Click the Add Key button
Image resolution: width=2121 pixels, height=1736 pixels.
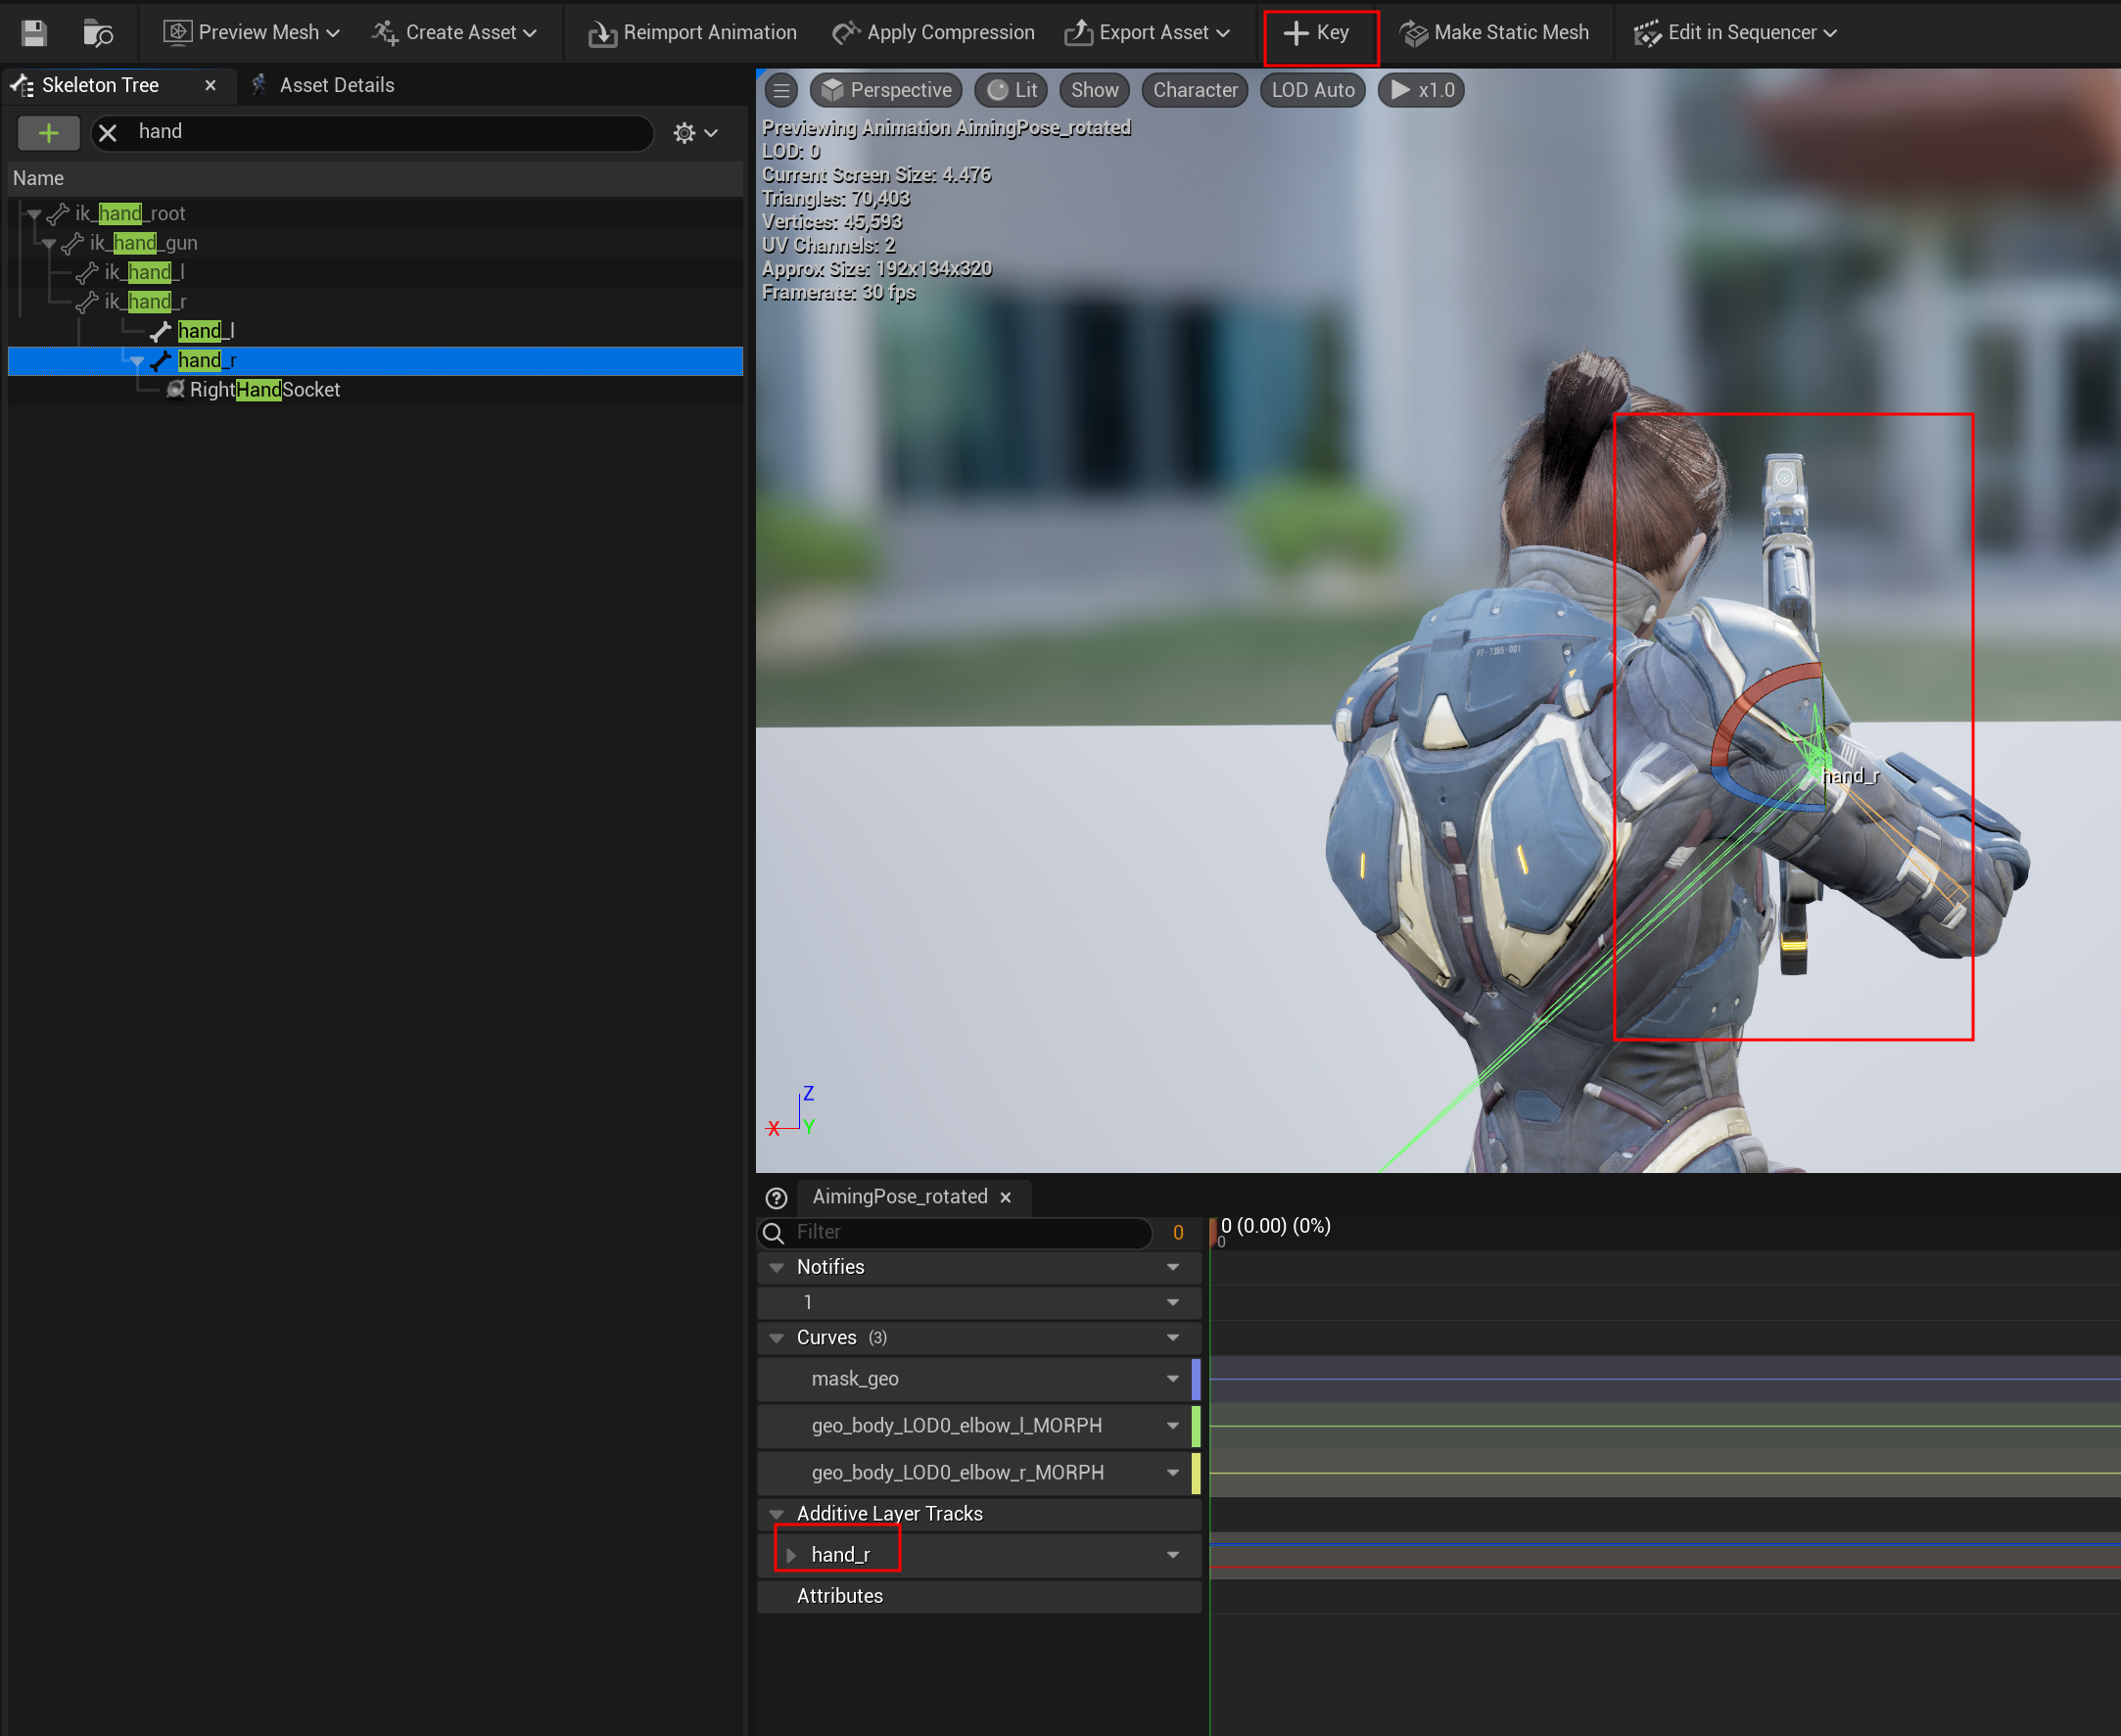[1319, 33]
